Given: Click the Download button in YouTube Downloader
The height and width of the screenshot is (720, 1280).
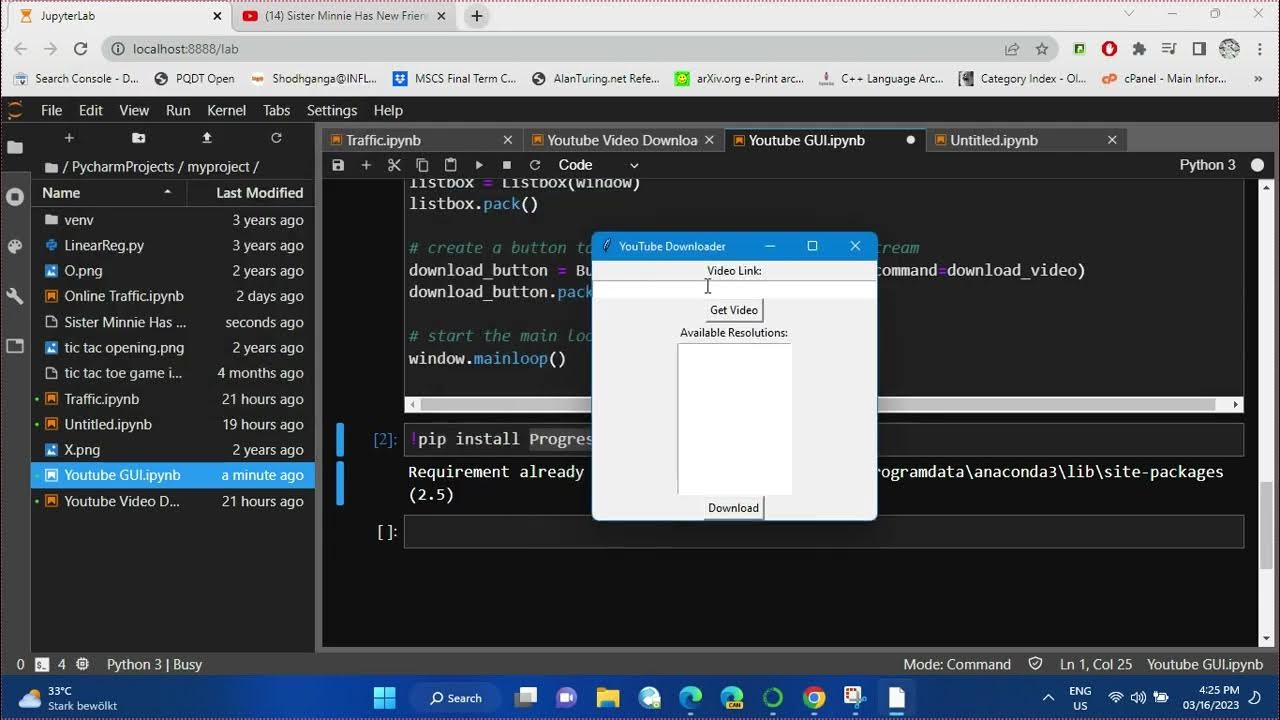Looking at the screenshot, I should pos(734,508).
